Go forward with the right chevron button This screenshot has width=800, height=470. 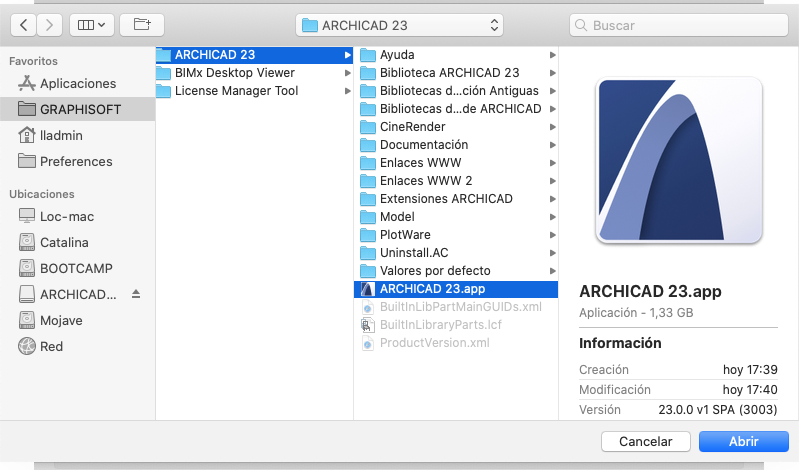coord(49,25)
